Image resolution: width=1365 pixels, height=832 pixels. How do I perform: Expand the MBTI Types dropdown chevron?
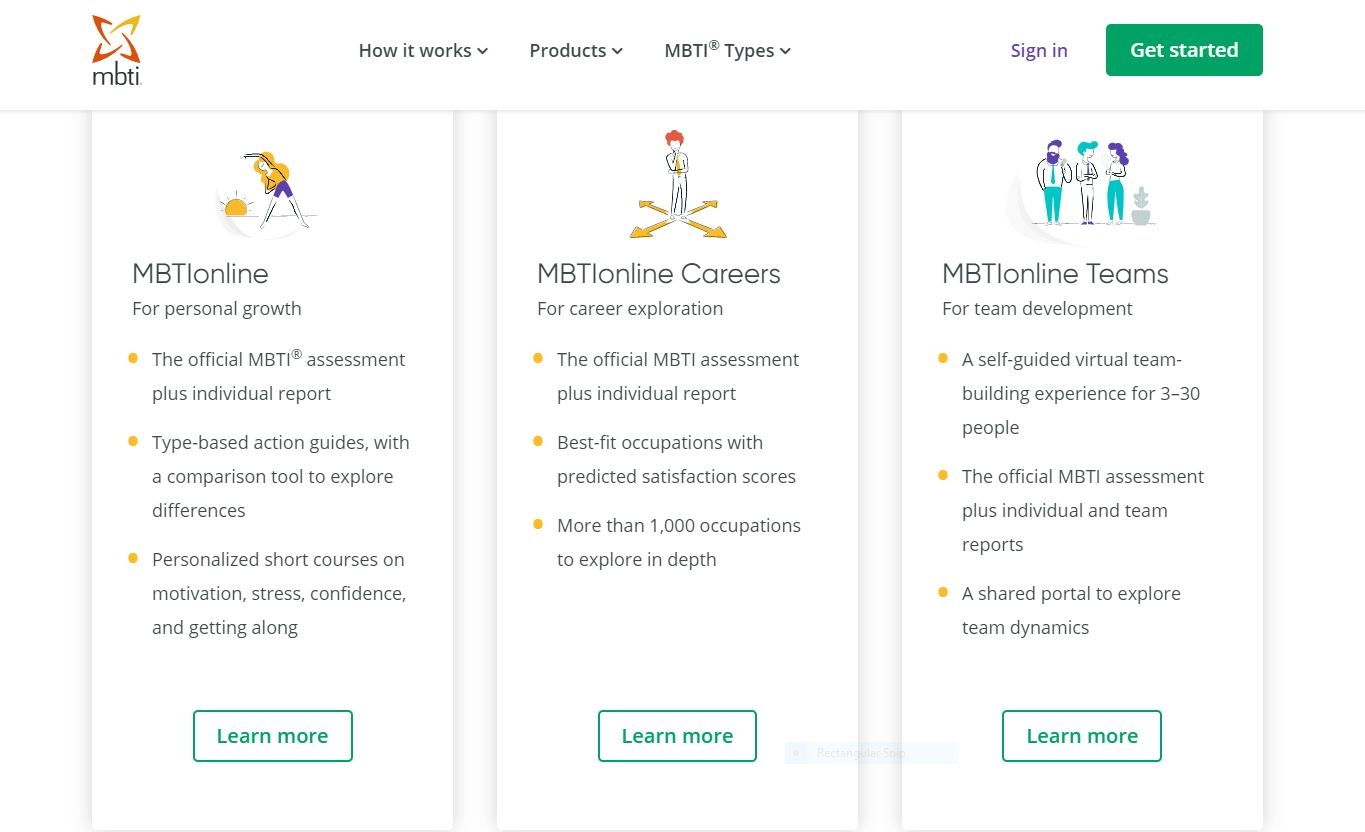pyautogui.click(x=785, y=51)
